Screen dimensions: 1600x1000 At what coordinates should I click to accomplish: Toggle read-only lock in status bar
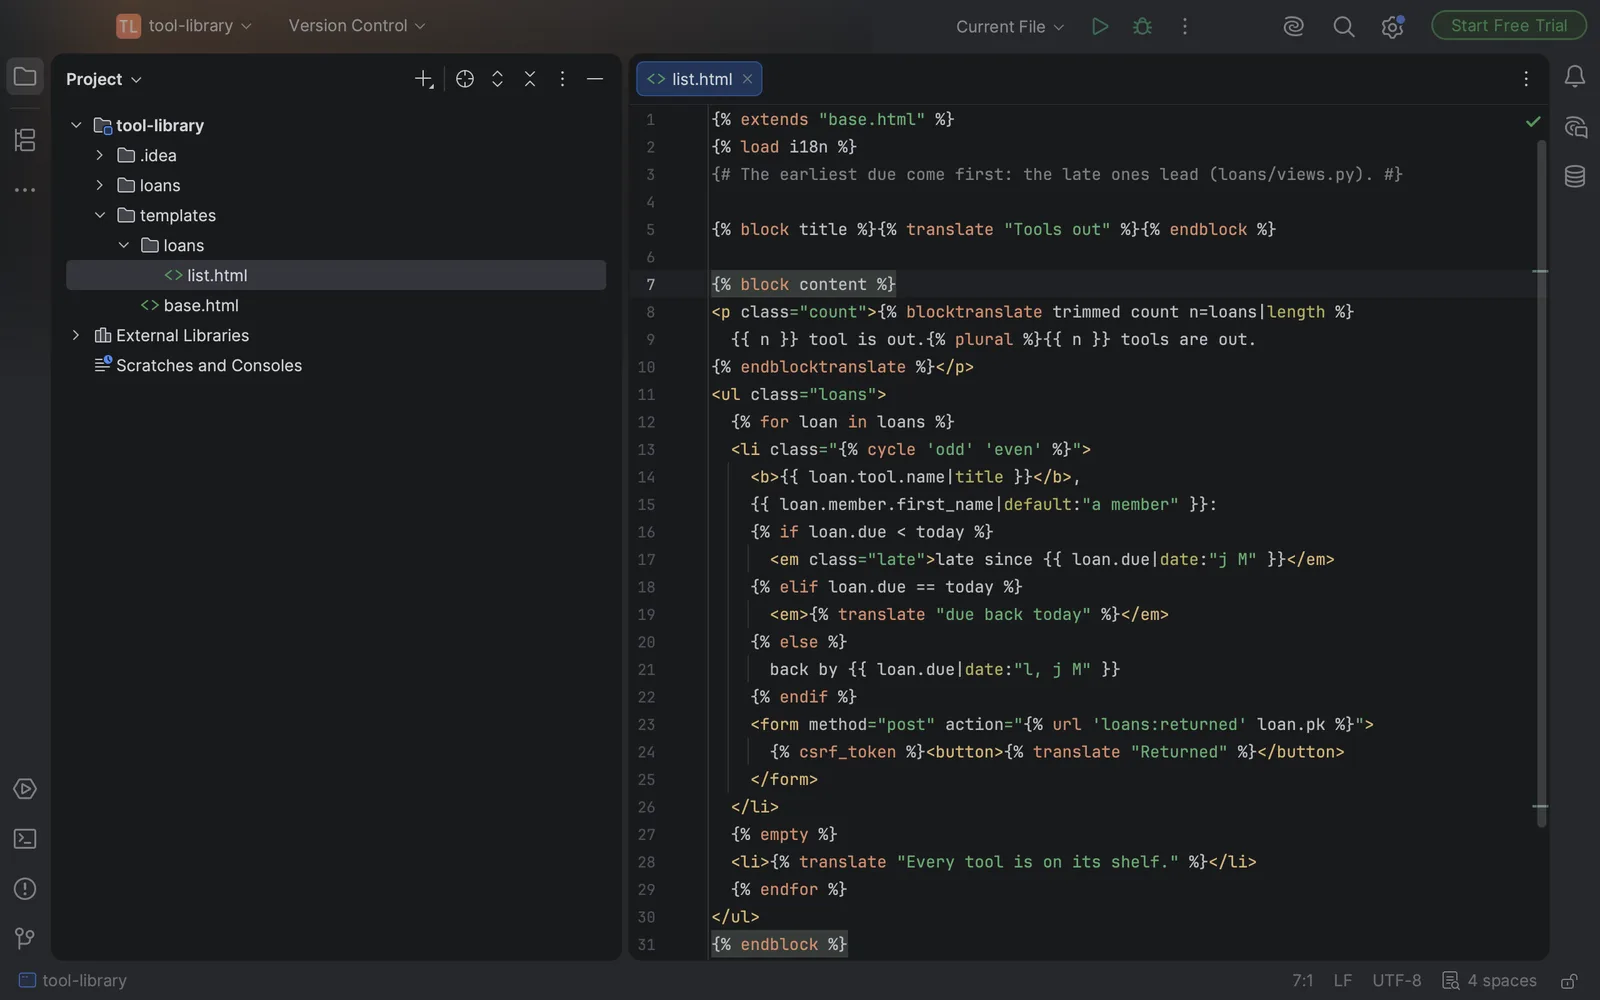1570,981
